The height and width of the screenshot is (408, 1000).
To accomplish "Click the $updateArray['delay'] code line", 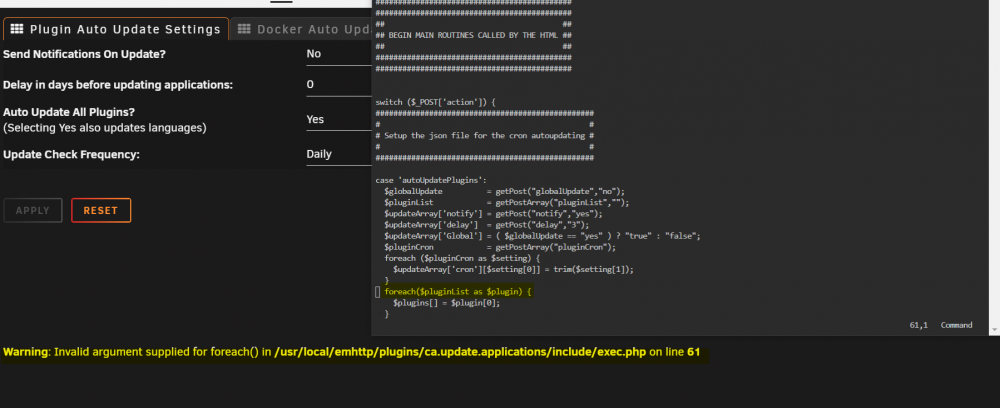I will pos(487,225).
